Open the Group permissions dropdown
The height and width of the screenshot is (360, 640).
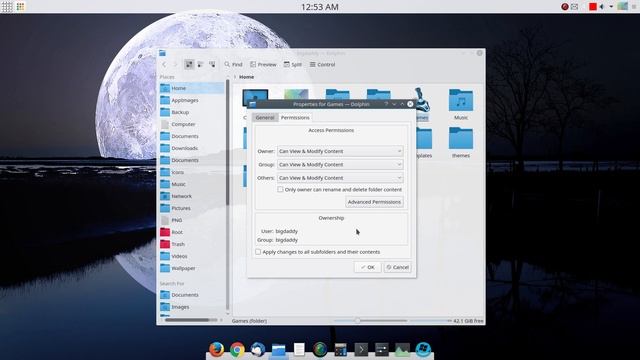click(340, 164)
